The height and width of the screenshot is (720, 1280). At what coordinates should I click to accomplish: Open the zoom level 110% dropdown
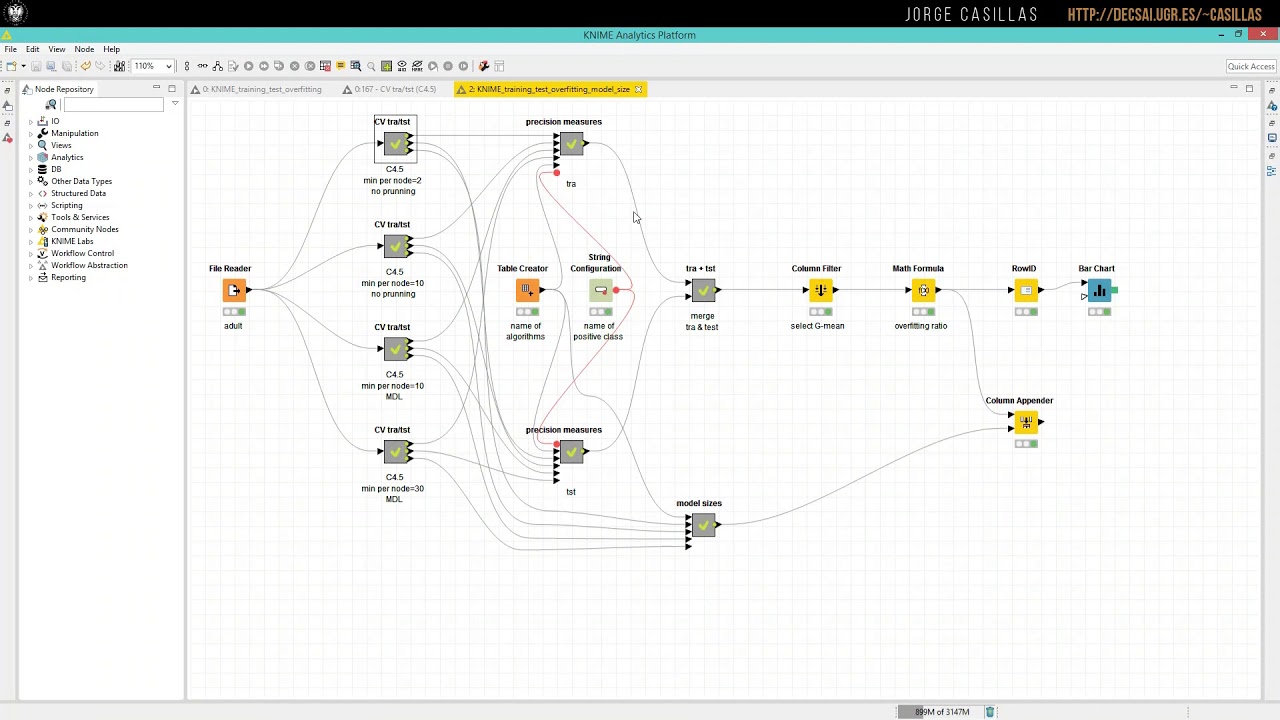point(169,66)
